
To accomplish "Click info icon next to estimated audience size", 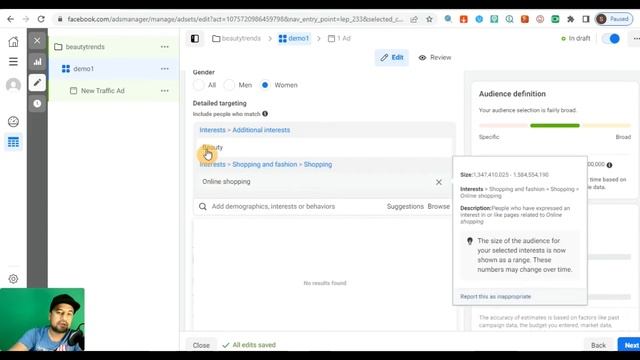I will (x=609, y=165).
